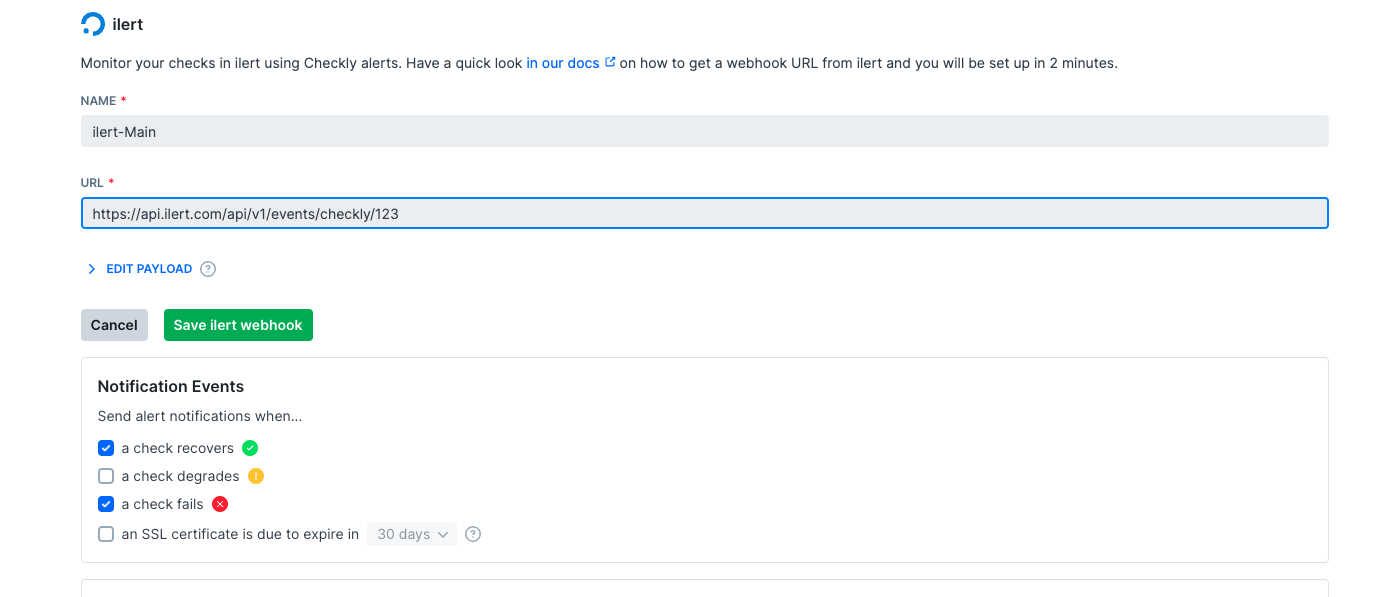Viewport: 1384px width, 597px height.
Task: Click into the URL input field
Action: tap(705, 213)
